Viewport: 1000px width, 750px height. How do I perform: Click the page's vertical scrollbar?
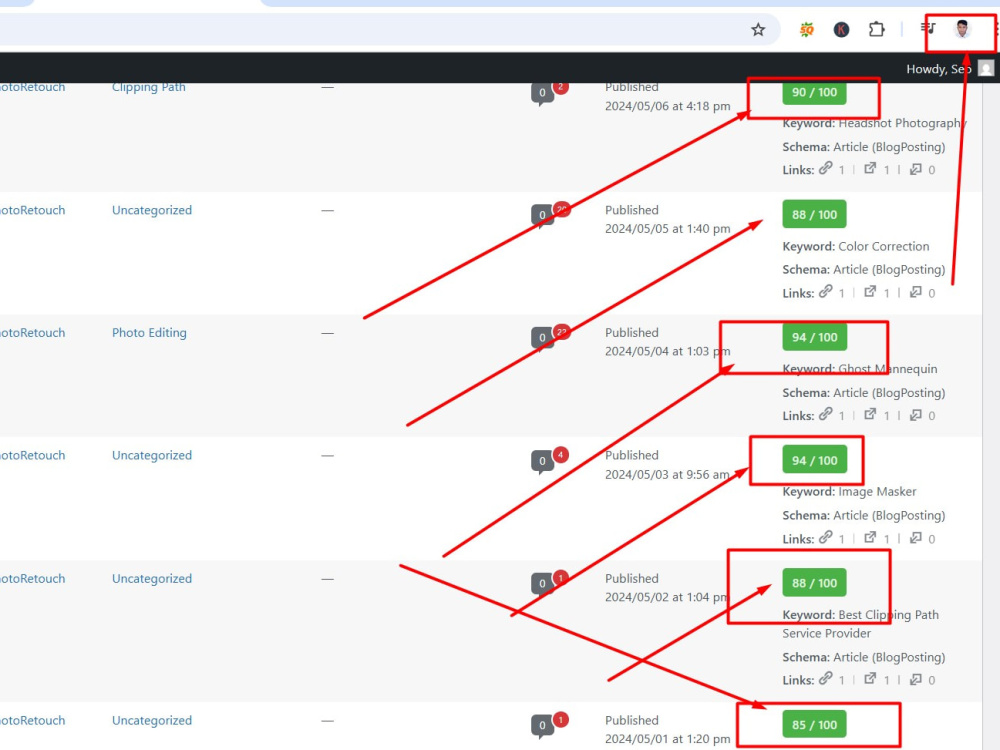coord(990,416)
